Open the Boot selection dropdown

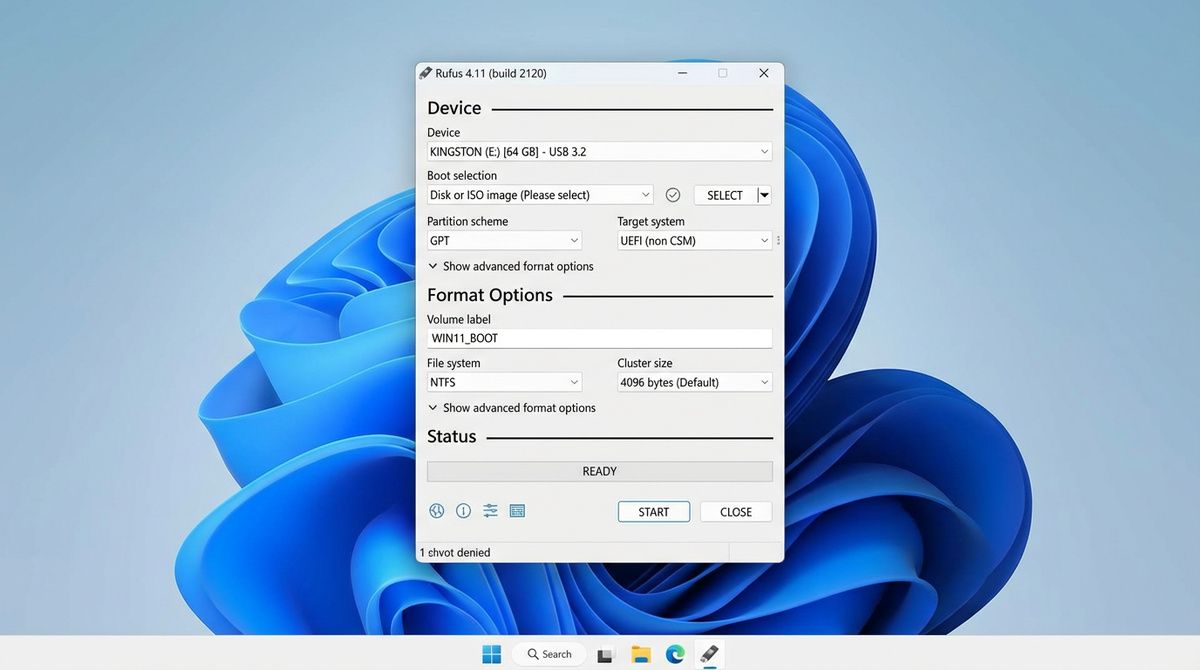540,195
